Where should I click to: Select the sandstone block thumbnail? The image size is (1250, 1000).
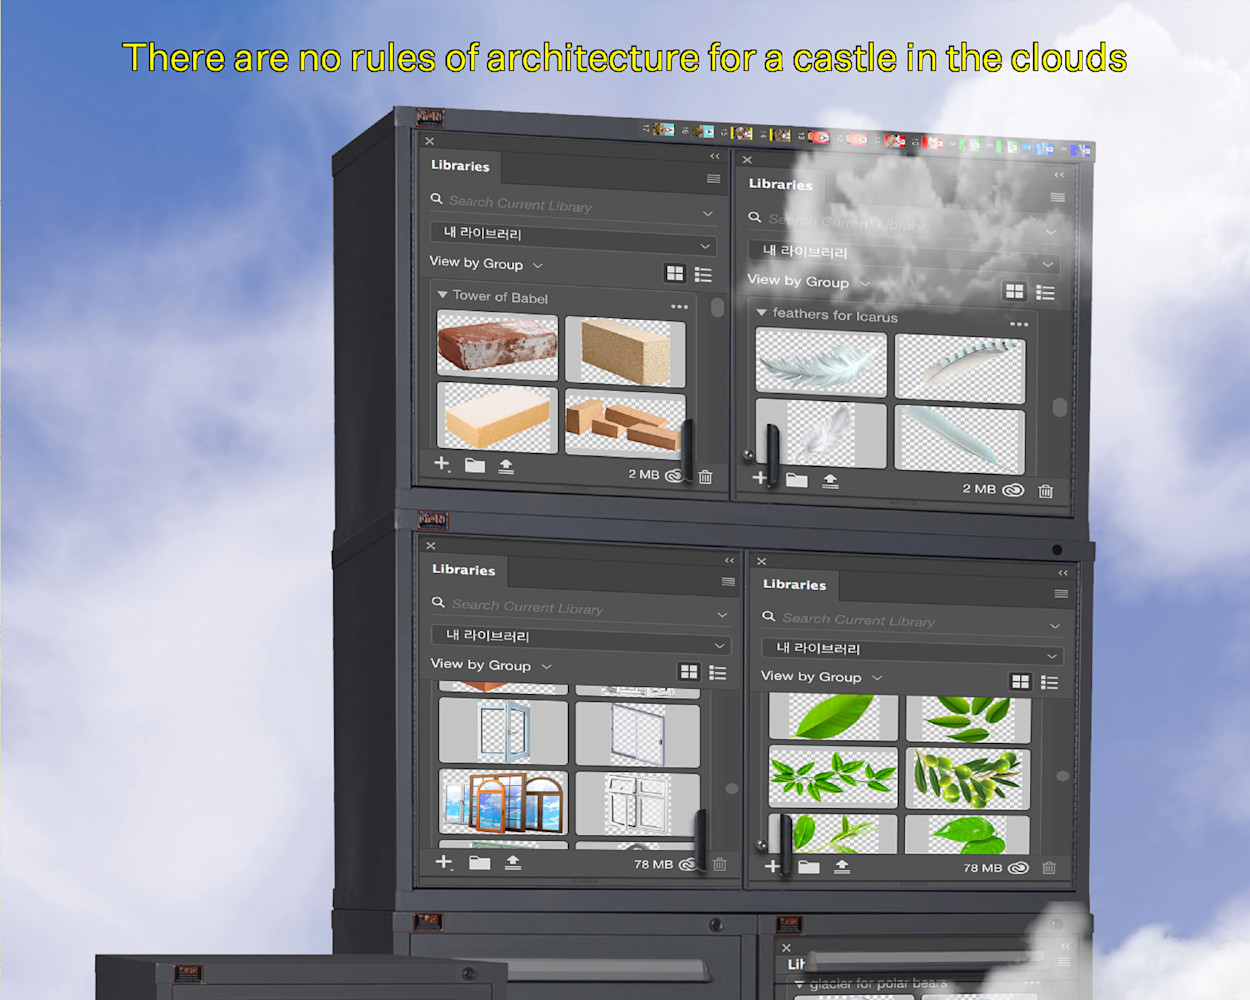click(x=625, y=353)
